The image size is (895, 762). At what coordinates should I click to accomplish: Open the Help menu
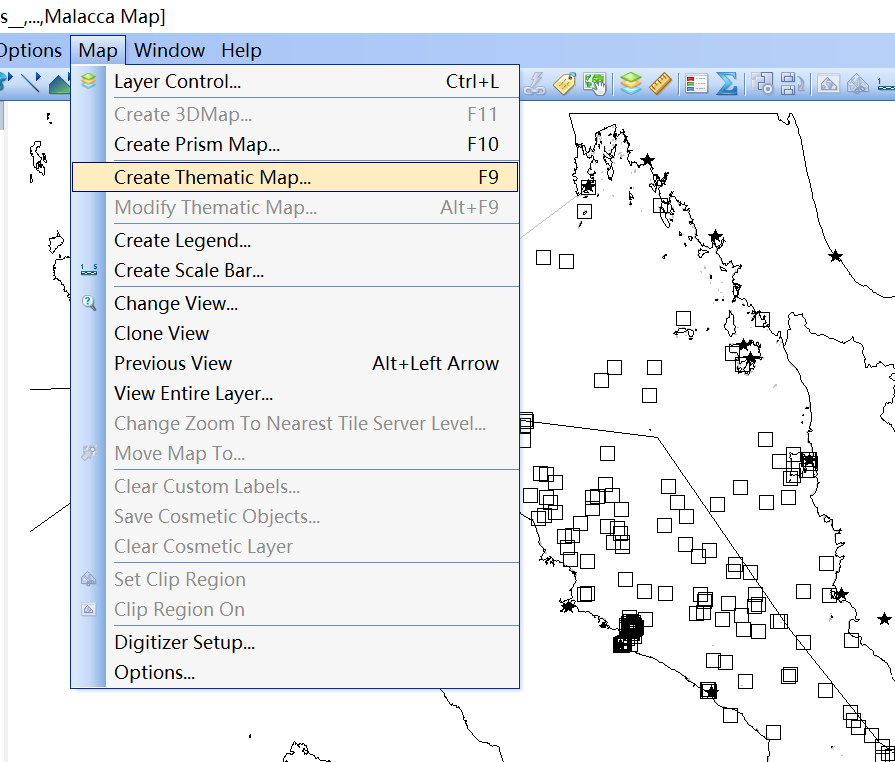pos(240,50)
